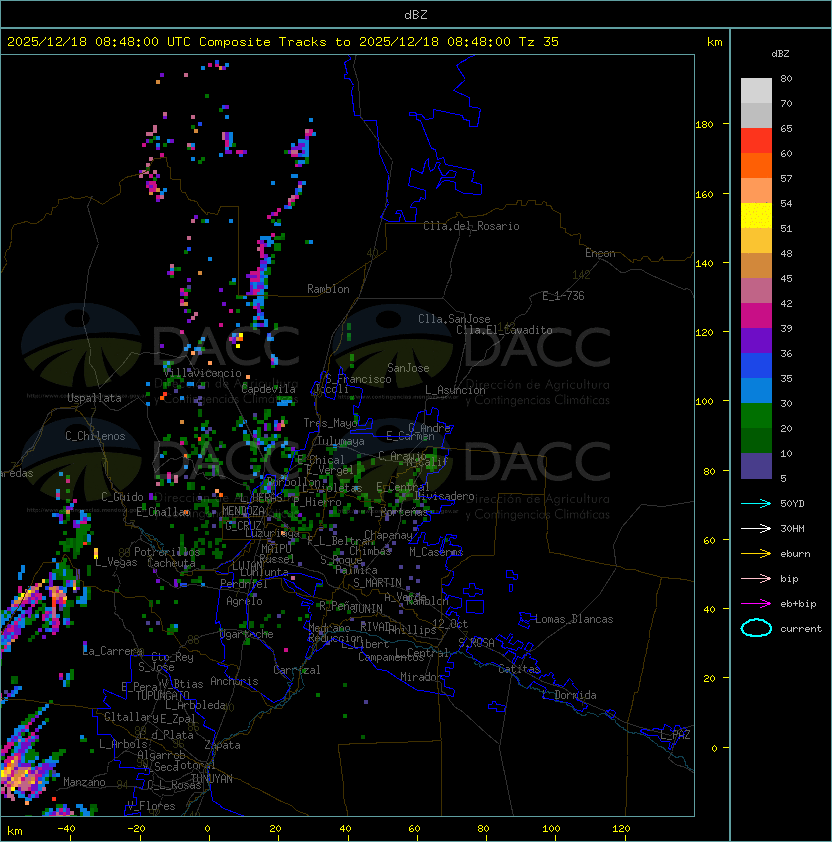Image resolution: width=832 pixels, height=842 pixels.
Task: Pick the slate swatch between 10 and 5 dBZ
Action: [756, 466]
